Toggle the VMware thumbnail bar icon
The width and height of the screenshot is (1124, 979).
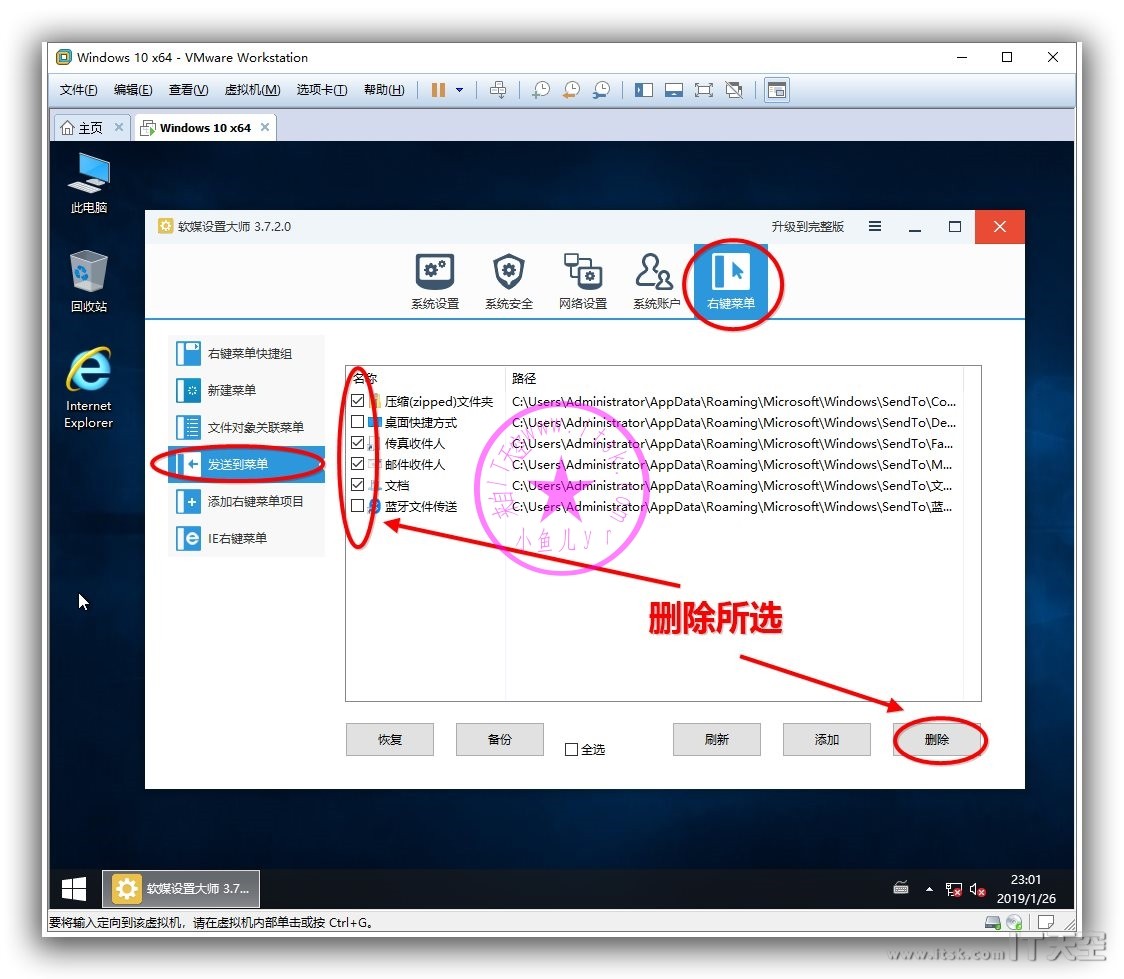674,90
